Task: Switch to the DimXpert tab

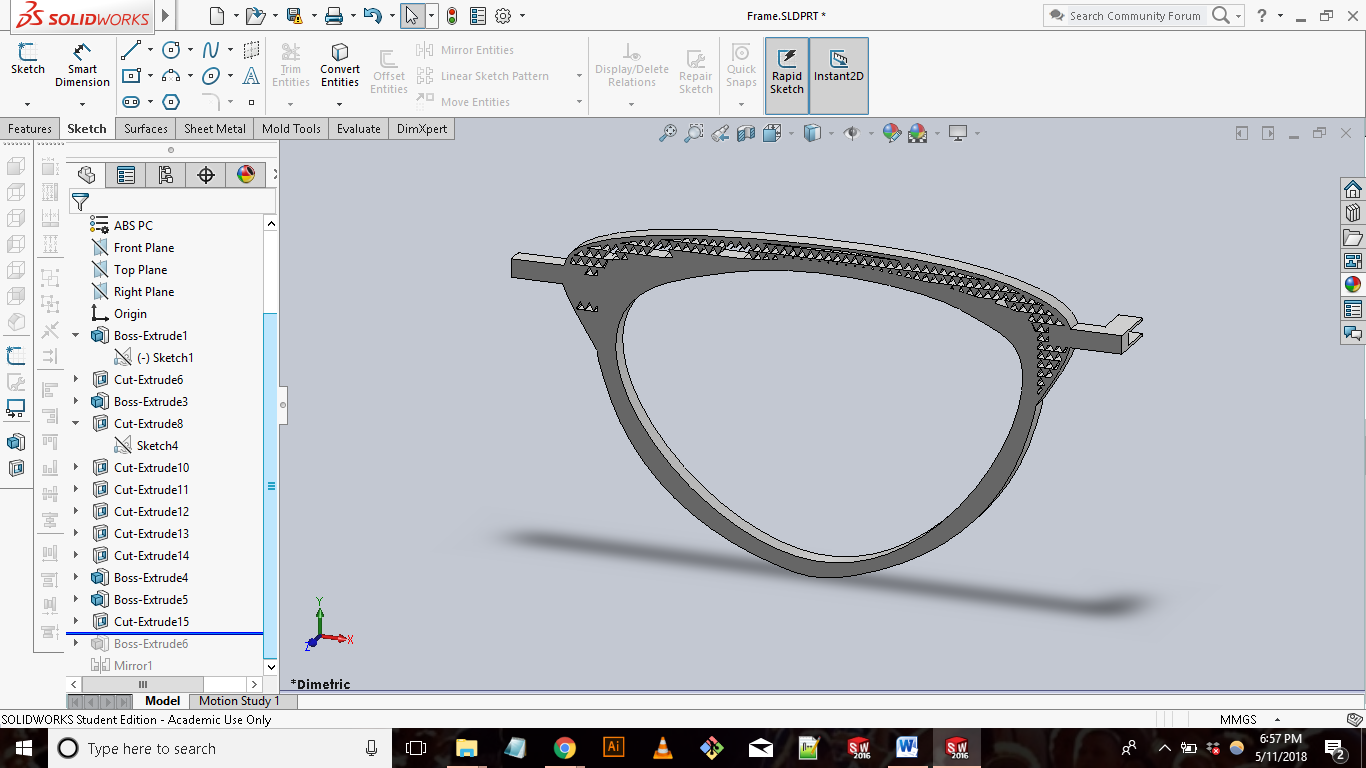Action: click(422, 129)
